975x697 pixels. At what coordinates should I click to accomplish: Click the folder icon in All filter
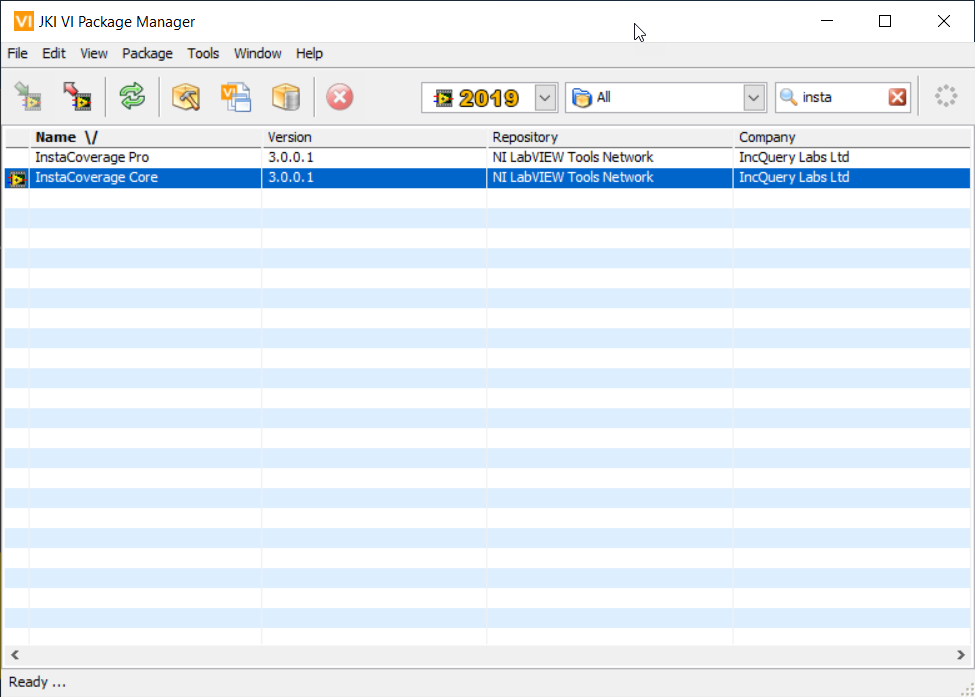[581, 98]
